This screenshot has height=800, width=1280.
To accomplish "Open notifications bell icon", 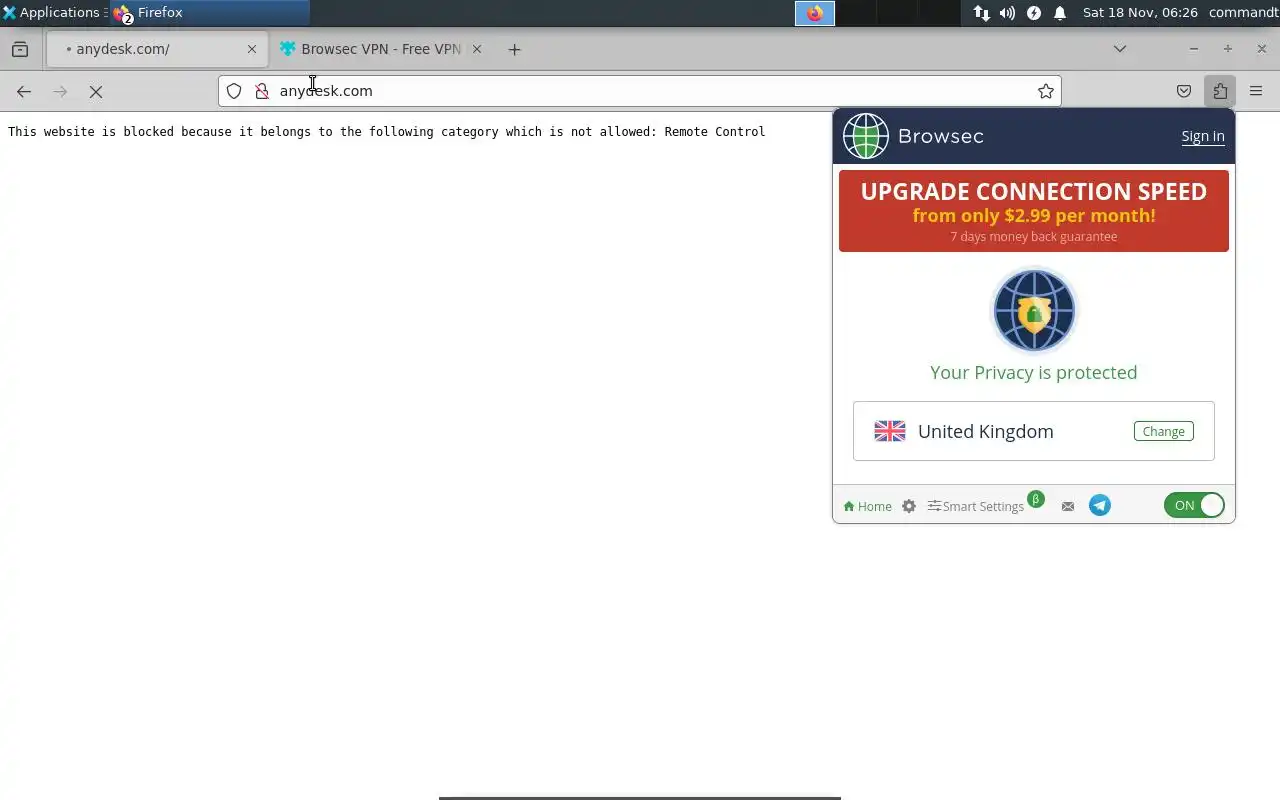I will tap(1060, 13).
